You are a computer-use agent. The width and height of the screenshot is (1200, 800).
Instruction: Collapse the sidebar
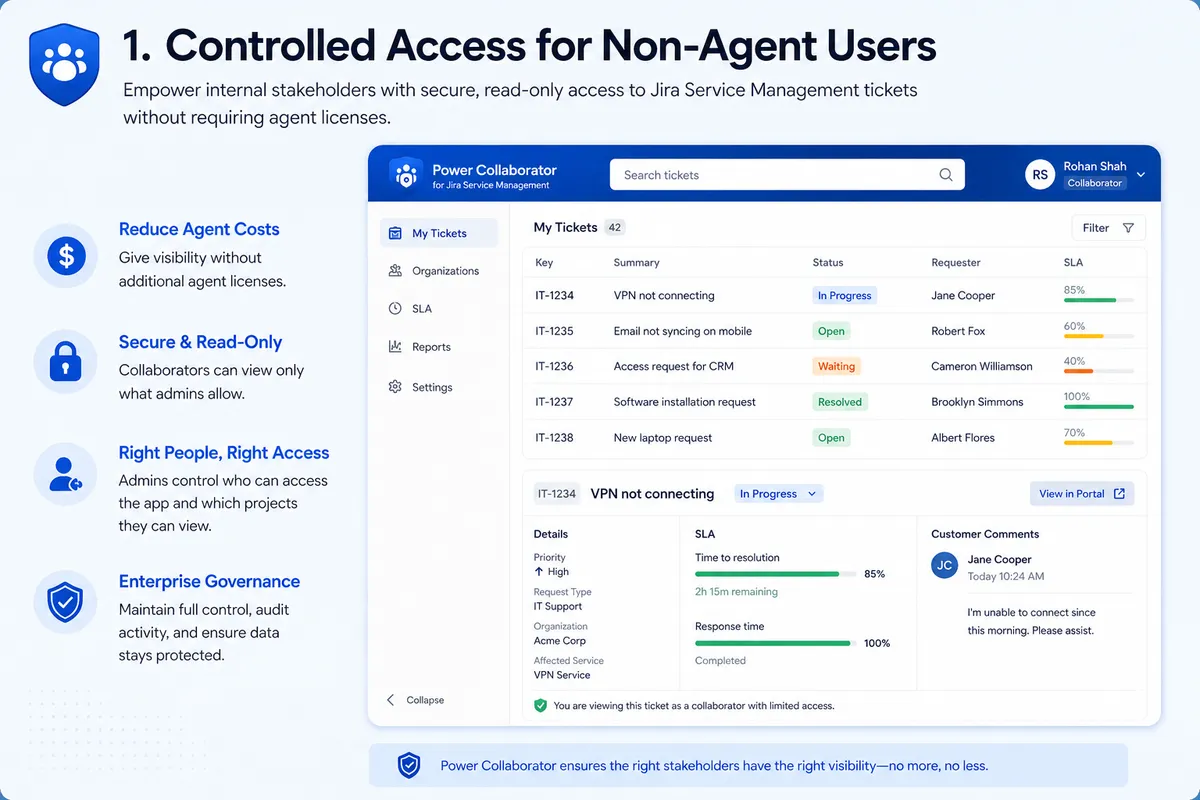point(415,700)
